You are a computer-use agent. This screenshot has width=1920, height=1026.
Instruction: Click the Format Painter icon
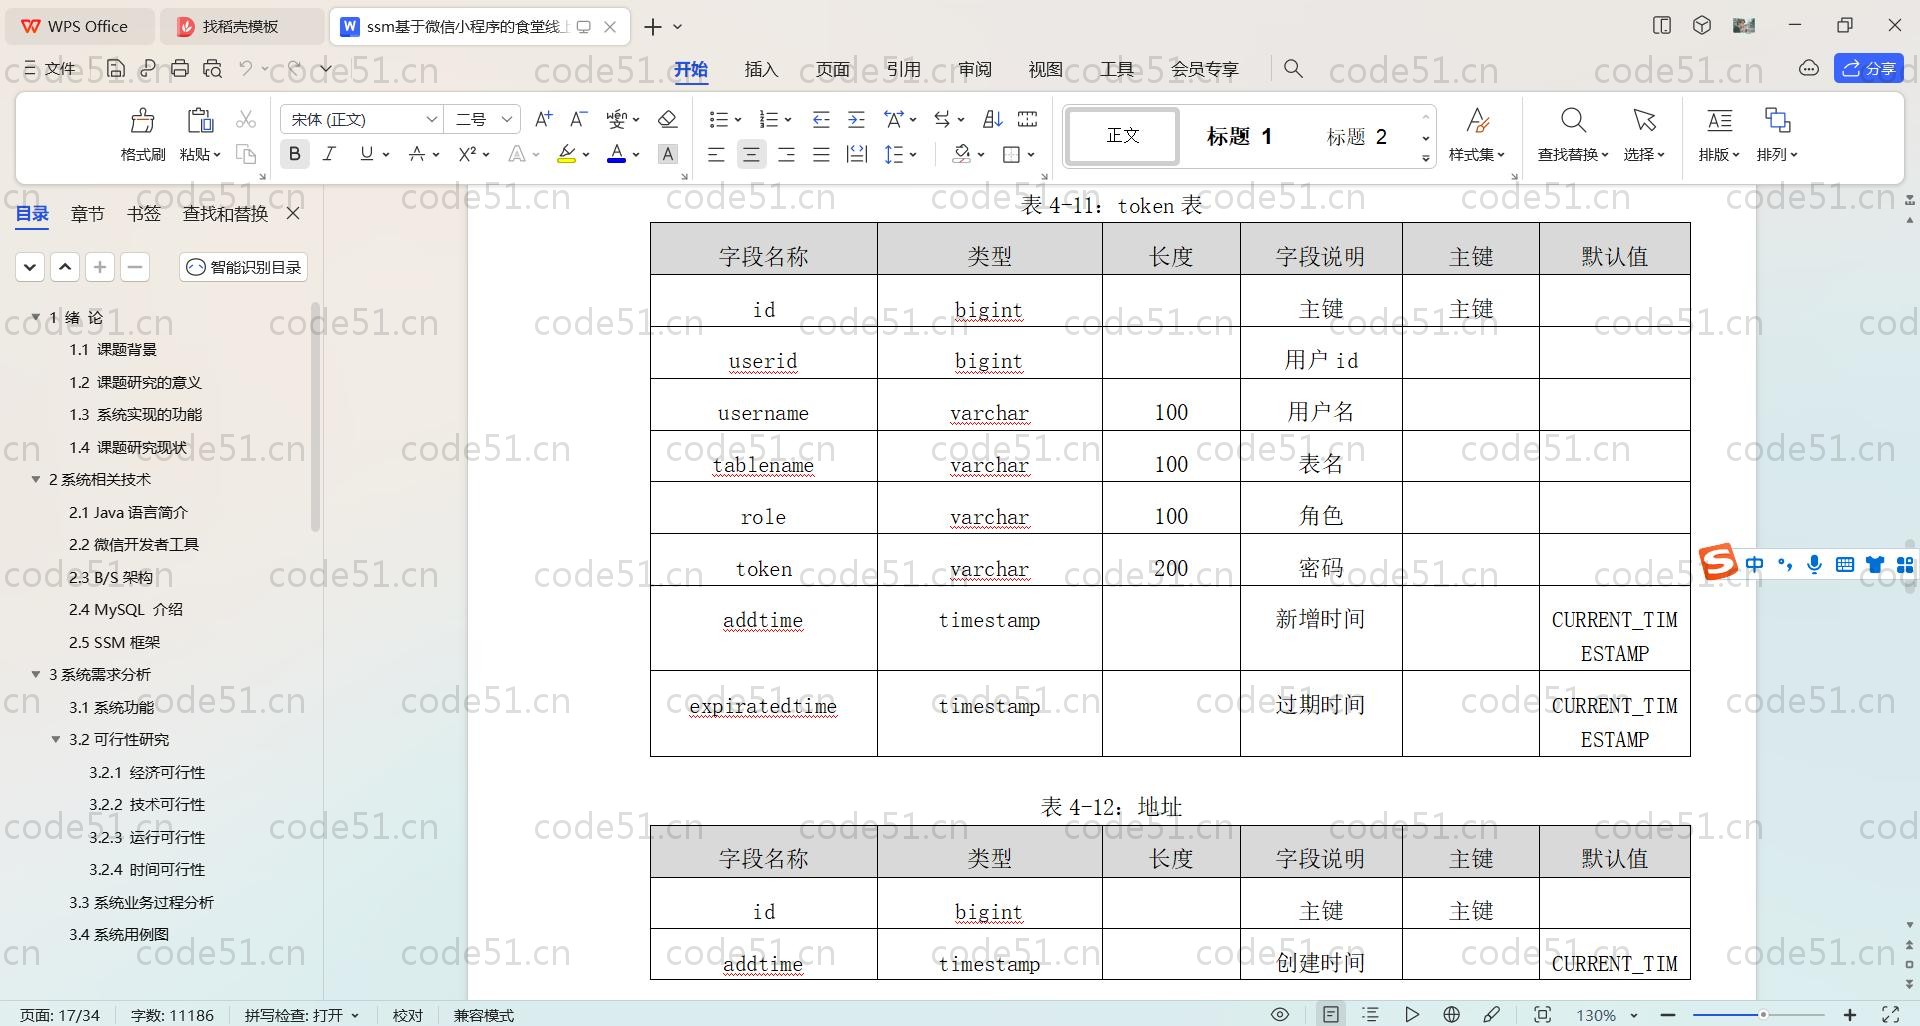142,134
